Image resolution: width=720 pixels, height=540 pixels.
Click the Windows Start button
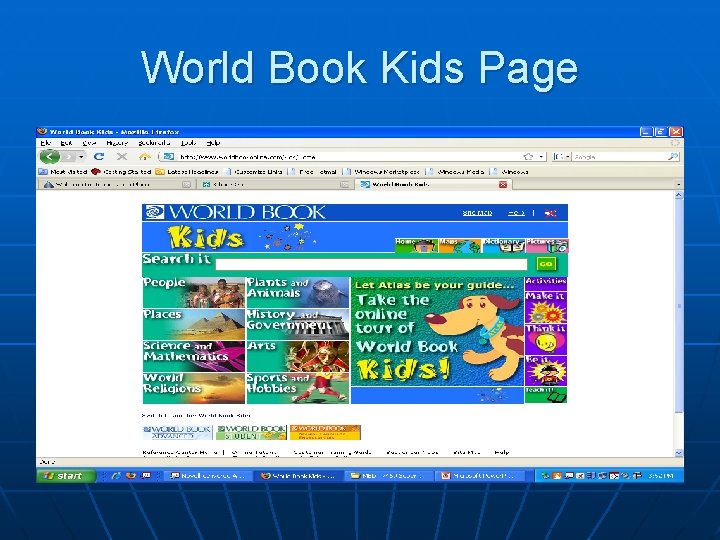click(x=66, y=476)
